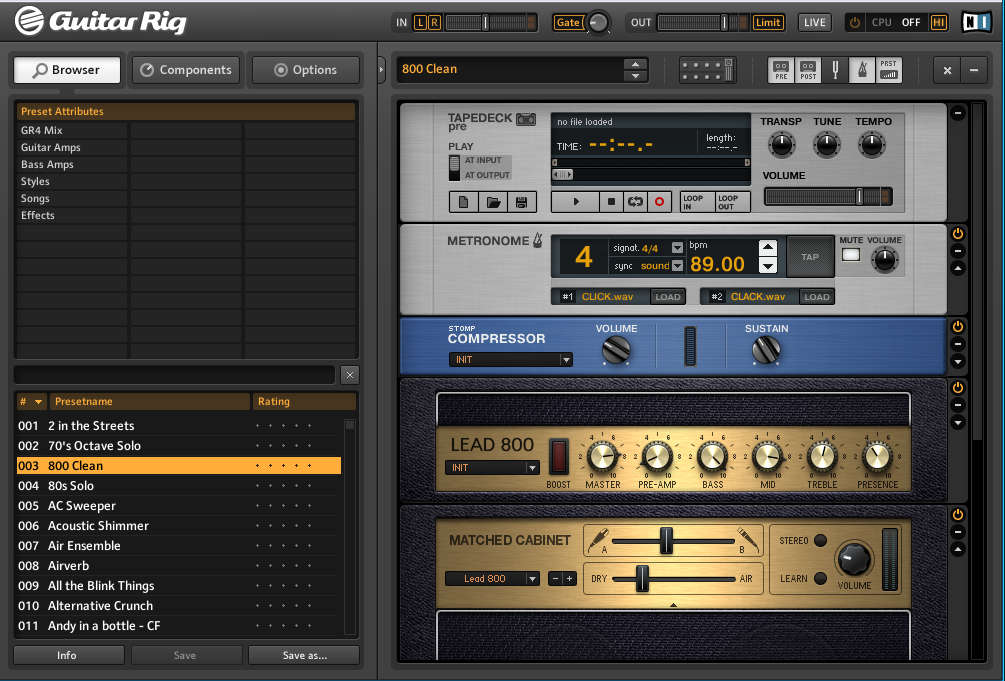This screenshot has height=681, width=1005.
Task: Click the Native Instruments NI logo
Action: 977,22
